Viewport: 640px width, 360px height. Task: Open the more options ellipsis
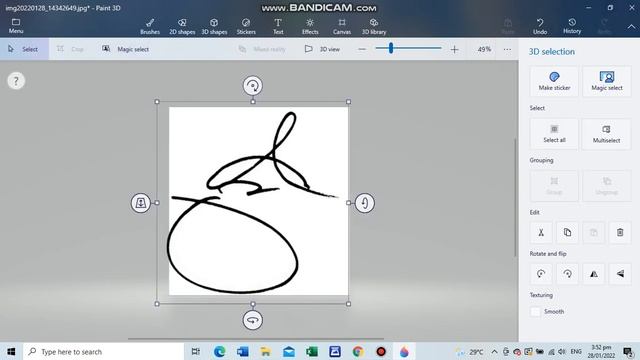click(507, 49)
